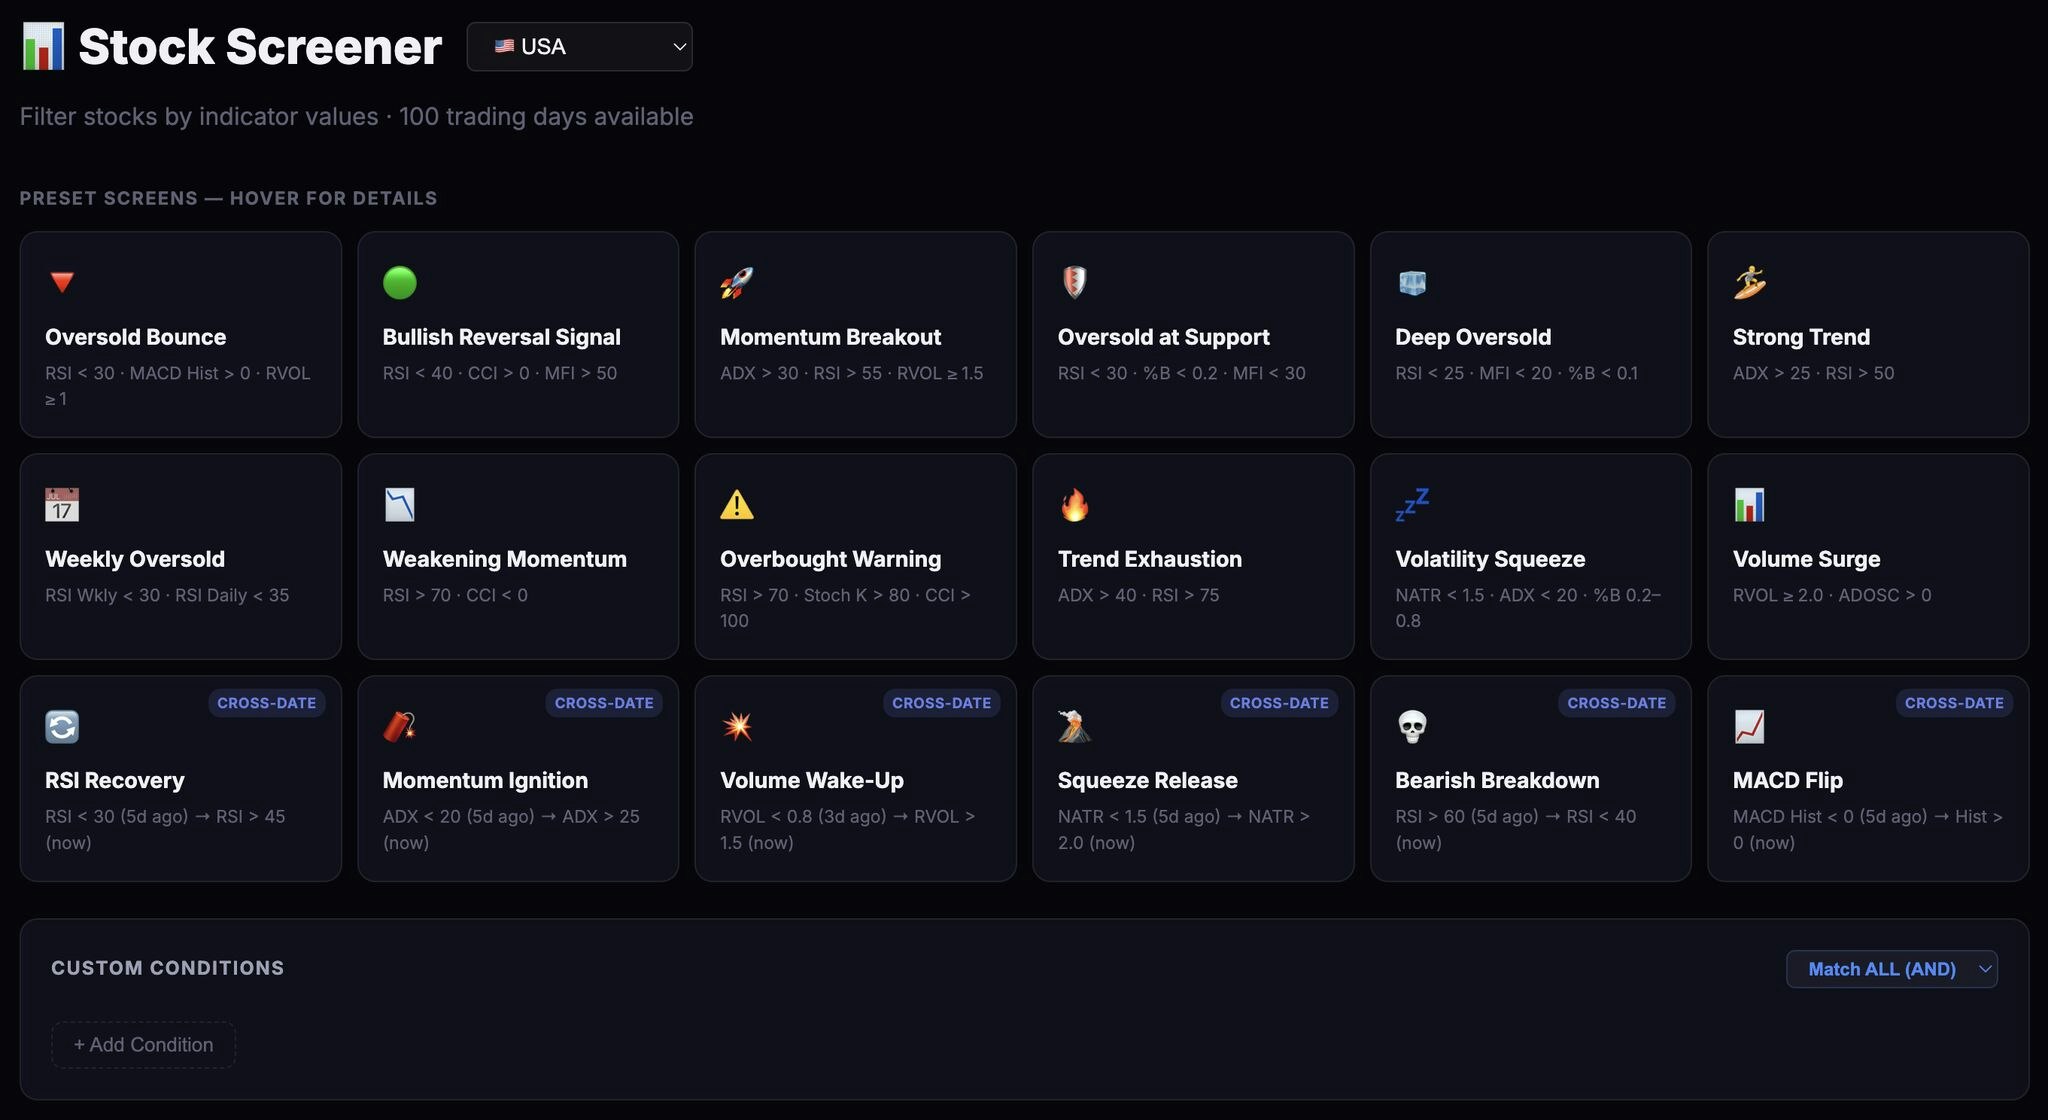The width and height of the screenshot is (2048, 1120).
Task: Run the Momentum Ignition preset title
Action: 485,780
